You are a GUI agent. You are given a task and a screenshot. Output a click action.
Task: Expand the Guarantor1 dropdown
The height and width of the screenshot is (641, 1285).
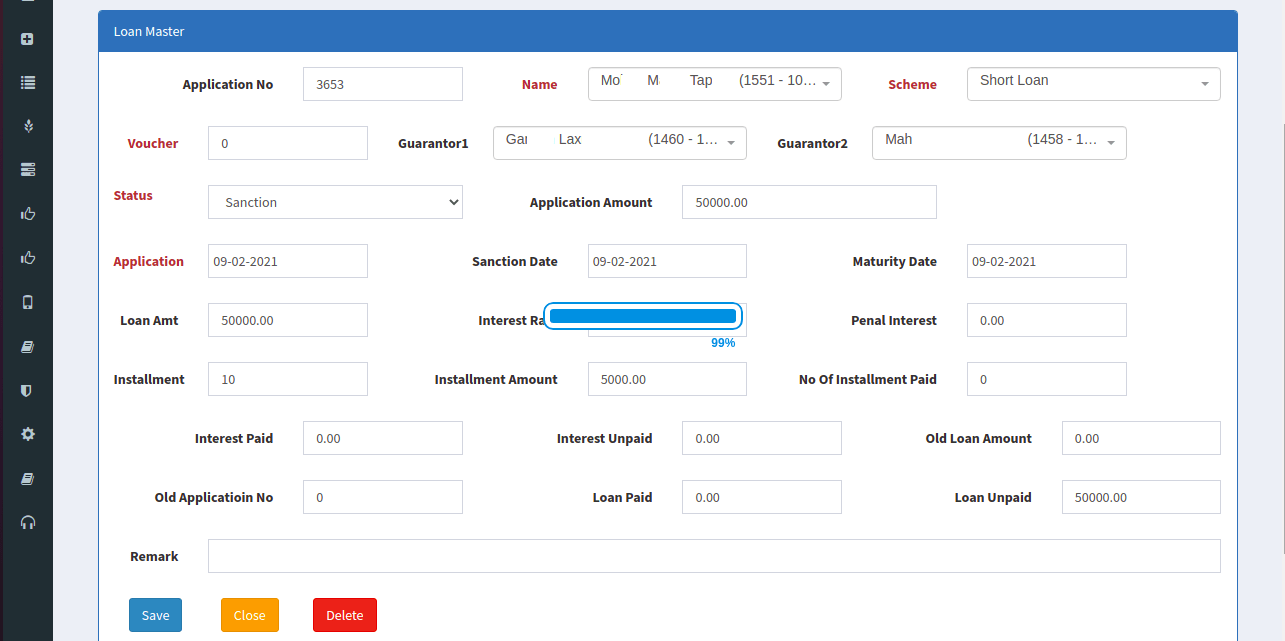point(619,143)
